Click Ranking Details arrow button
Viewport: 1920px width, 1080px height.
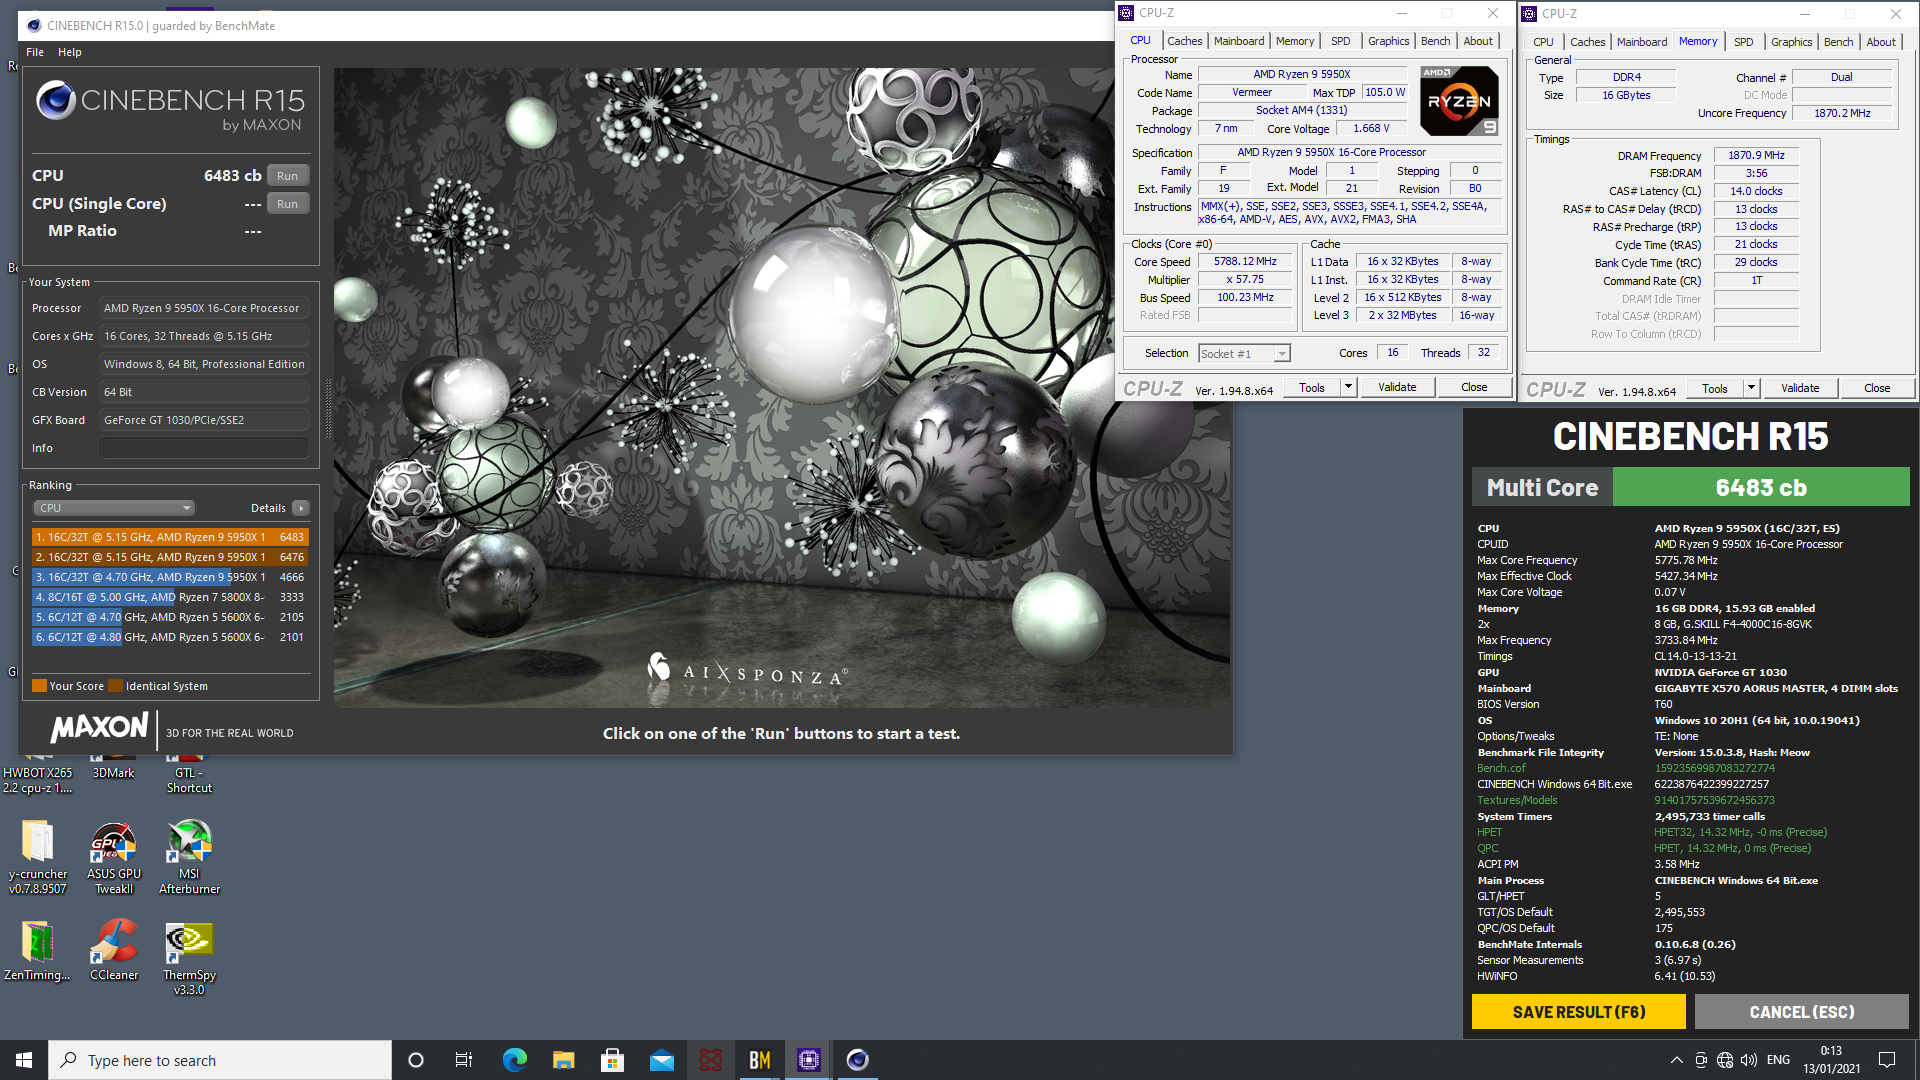click(300, 508)
